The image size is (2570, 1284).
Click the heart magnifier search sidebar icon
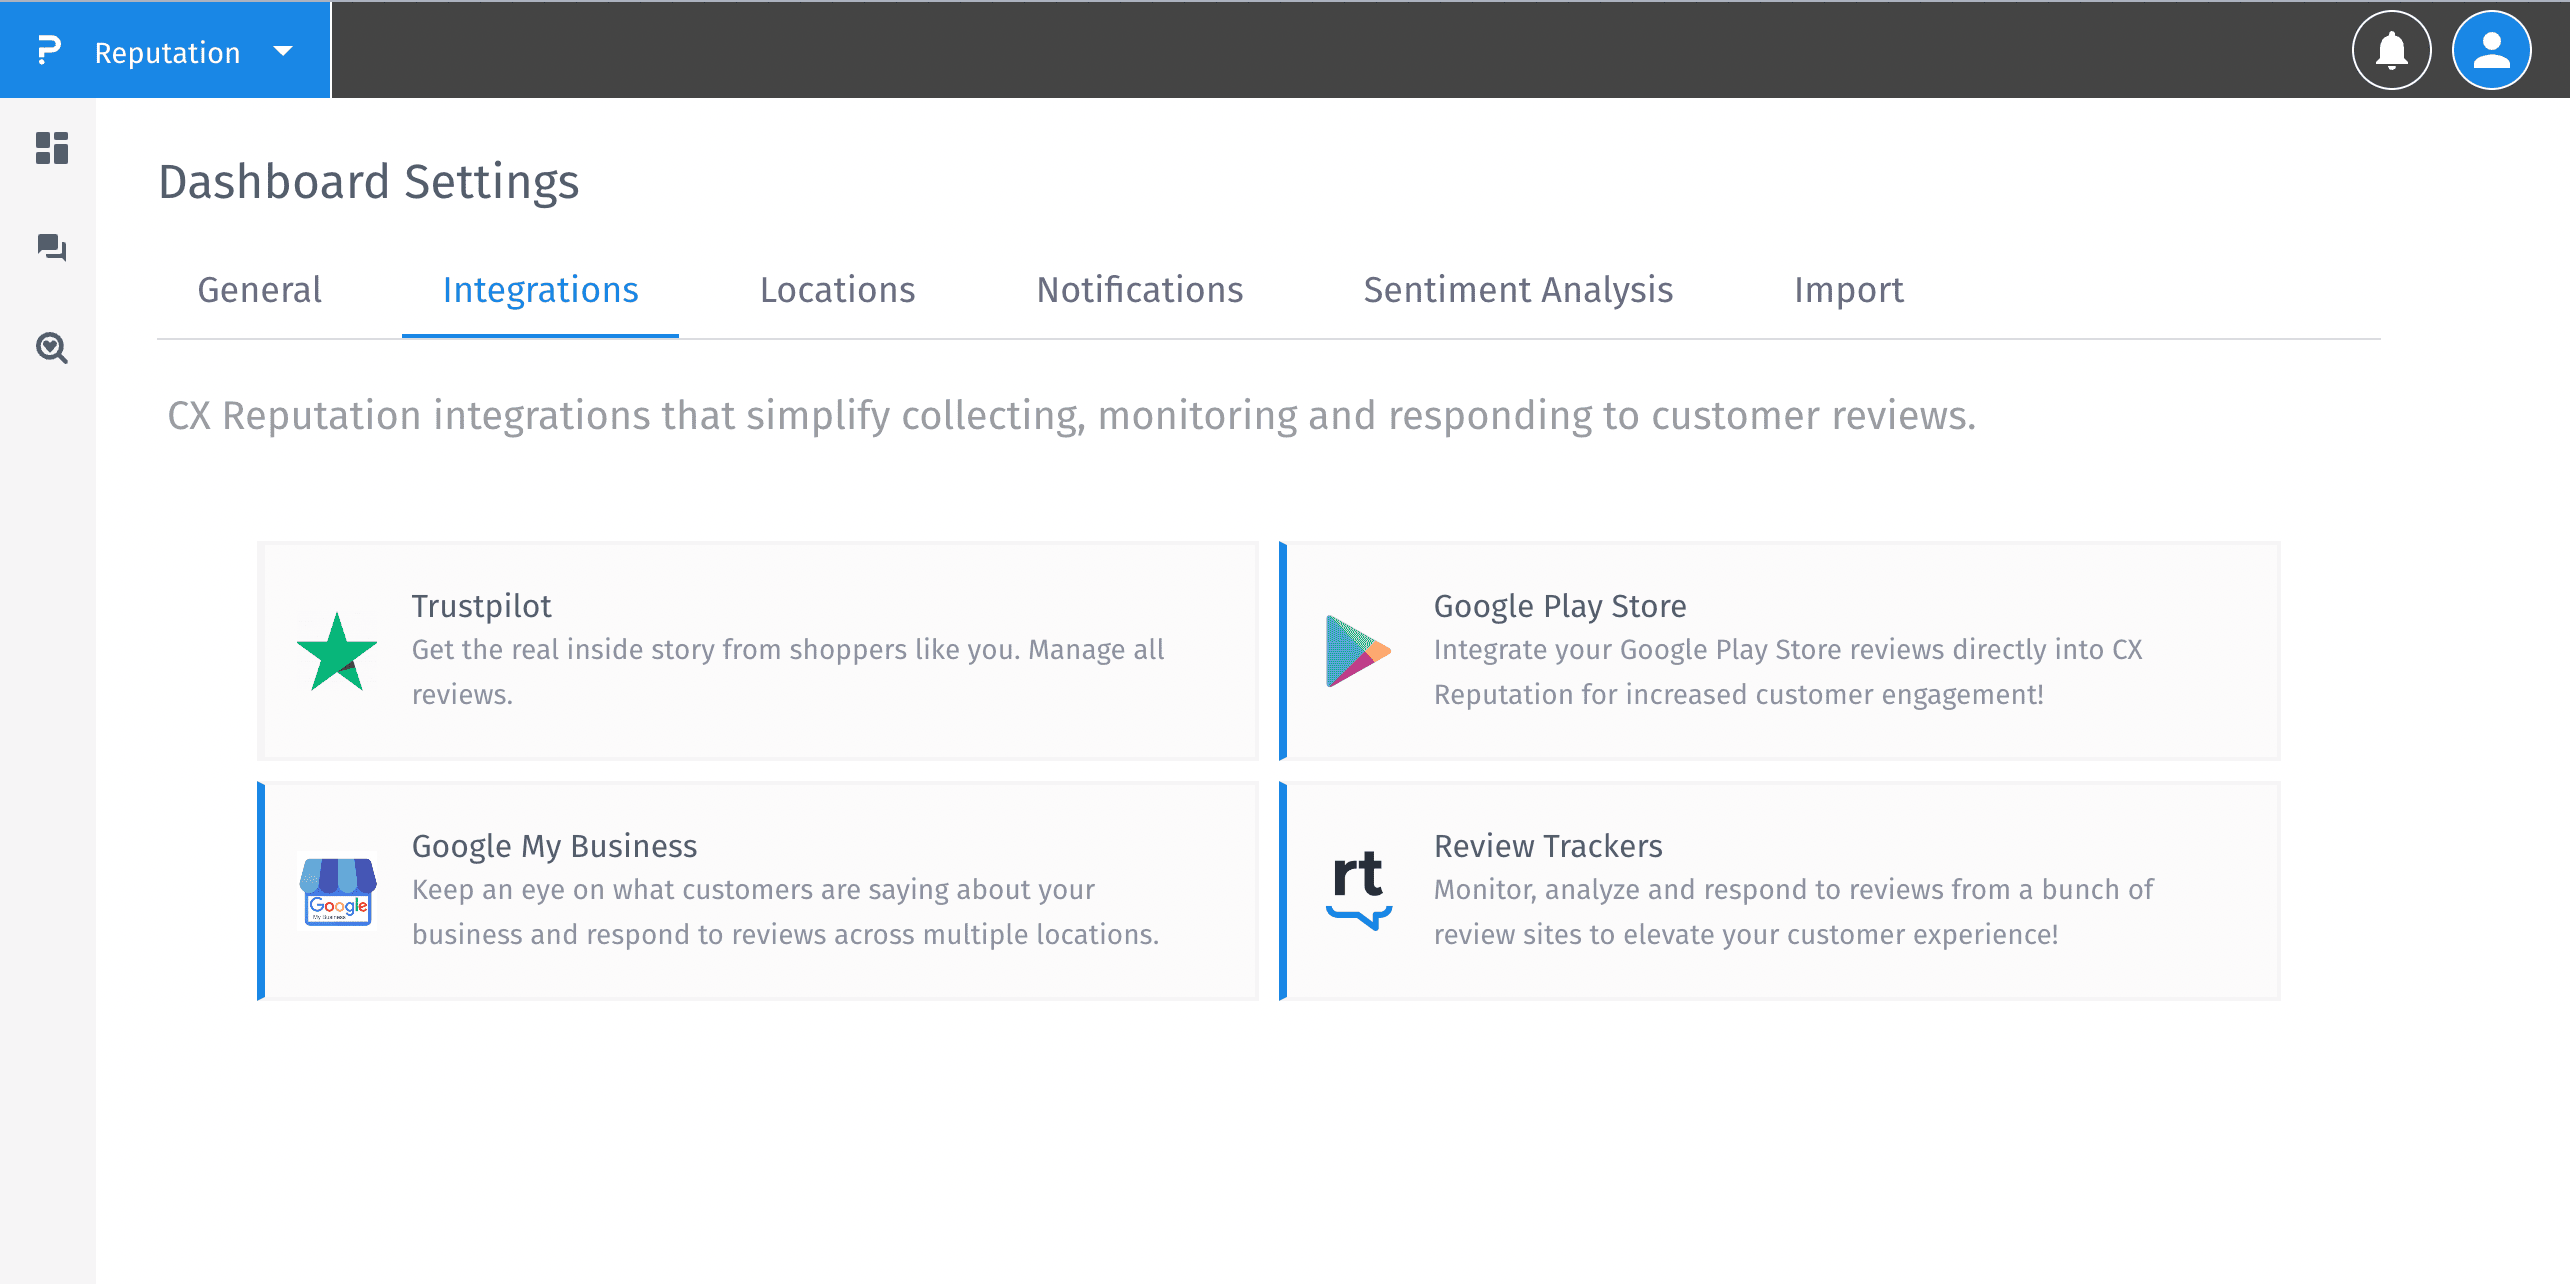(x=51, y=348)
